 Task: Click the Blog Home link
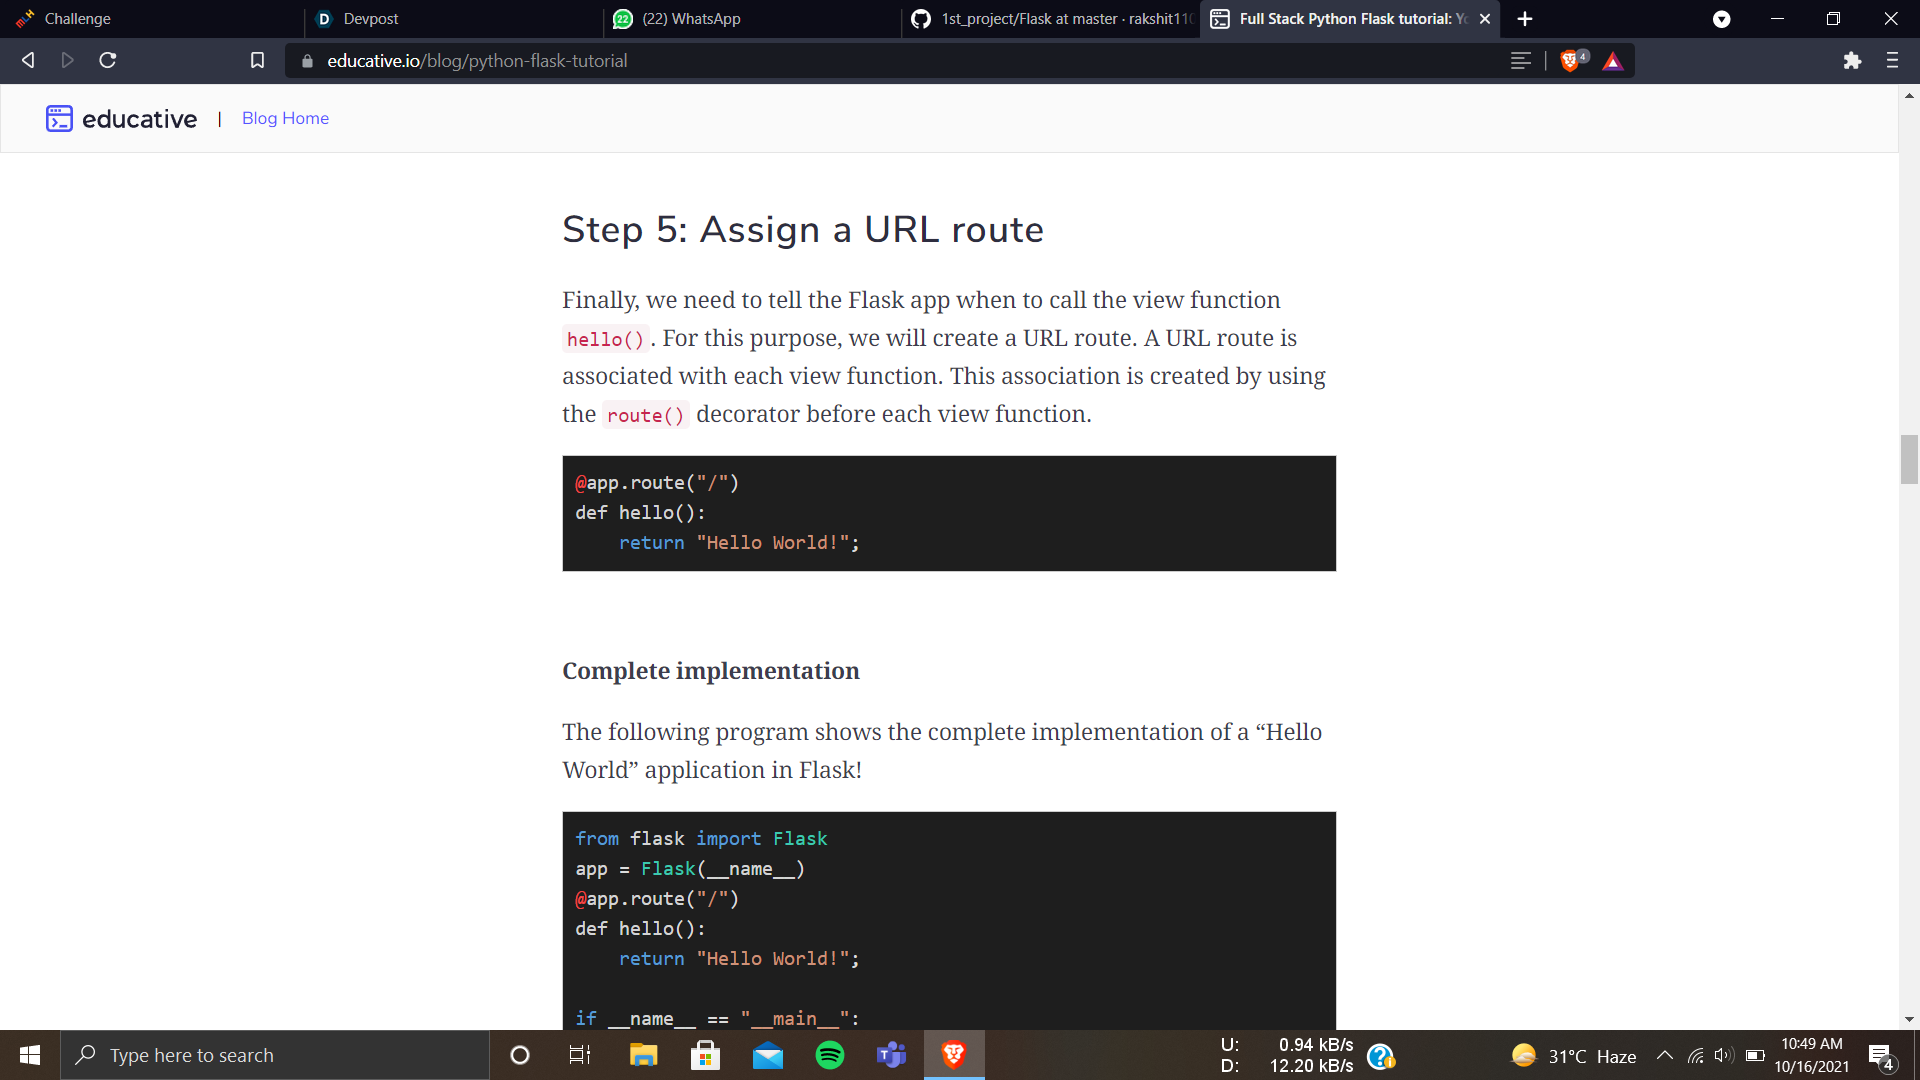[x=285, y=118]
